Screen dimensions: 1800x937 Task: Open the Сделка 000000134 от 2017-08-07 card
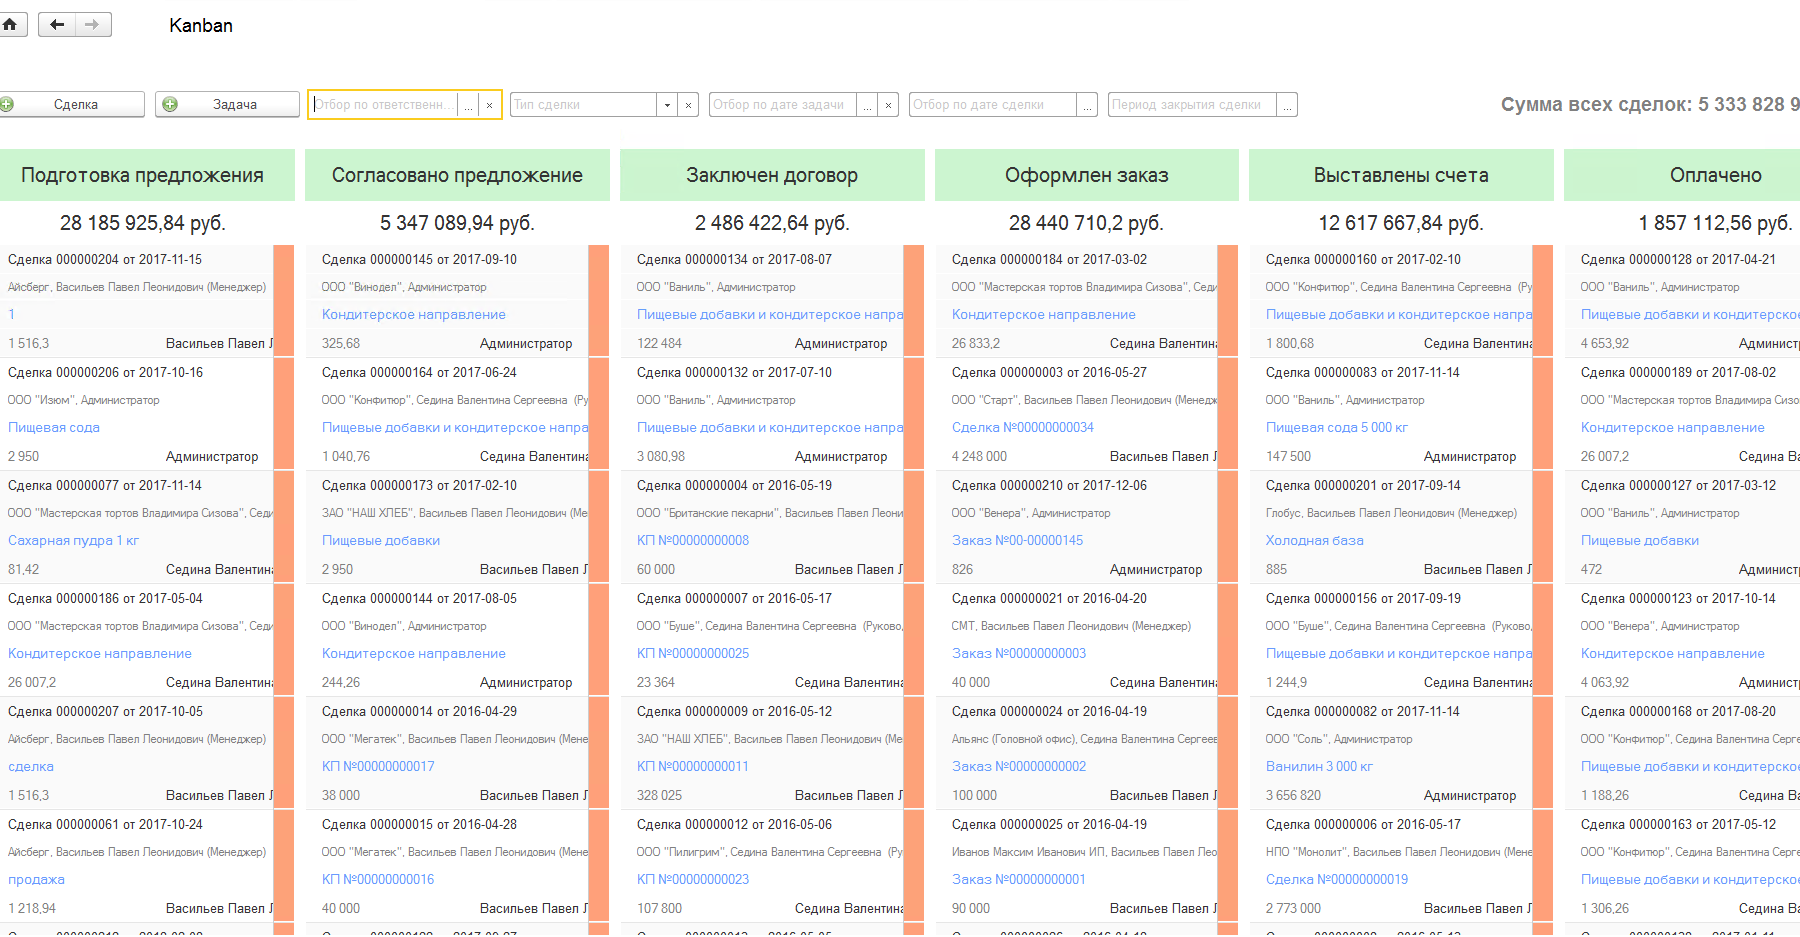[734, 259]
